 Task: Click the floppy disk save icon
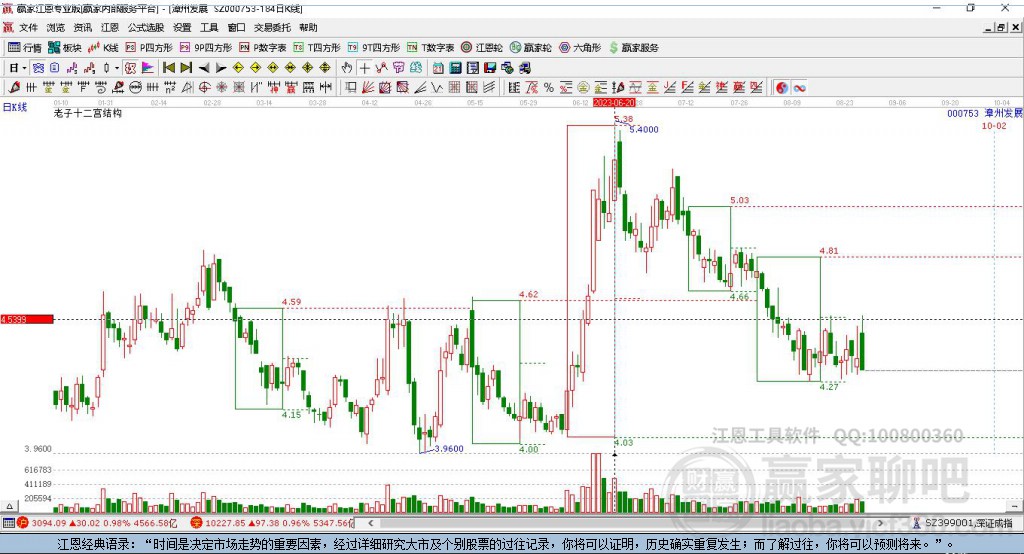point(490,68)
